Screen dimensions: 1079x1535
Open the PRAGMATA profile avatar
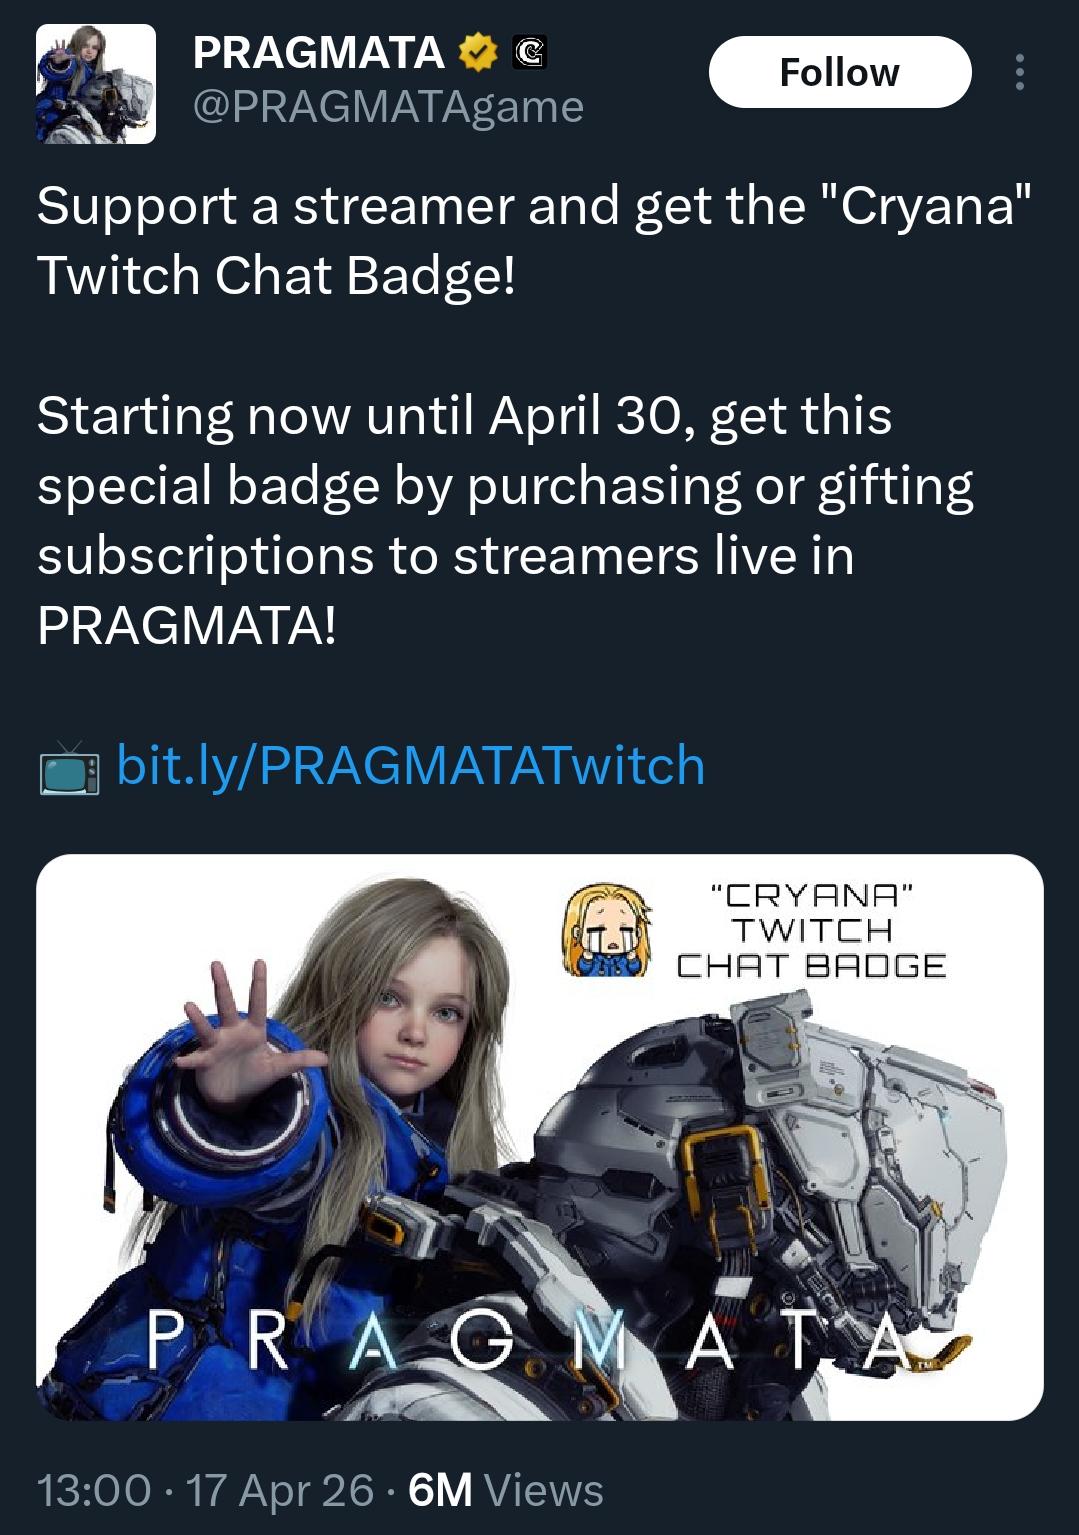pyautogui.click(x=96, y=84)
